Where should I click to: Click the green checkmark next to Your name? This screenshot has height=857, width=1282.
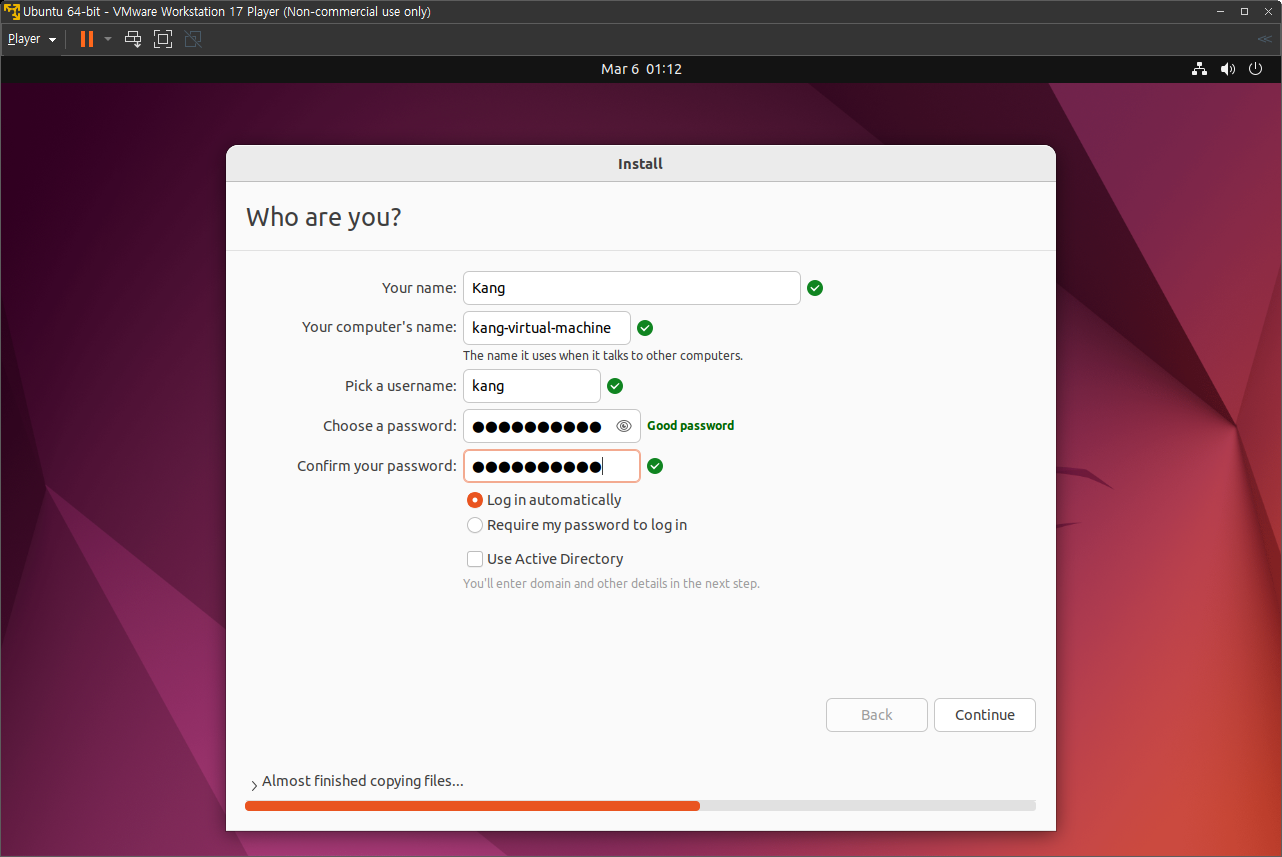pos(815,288)
